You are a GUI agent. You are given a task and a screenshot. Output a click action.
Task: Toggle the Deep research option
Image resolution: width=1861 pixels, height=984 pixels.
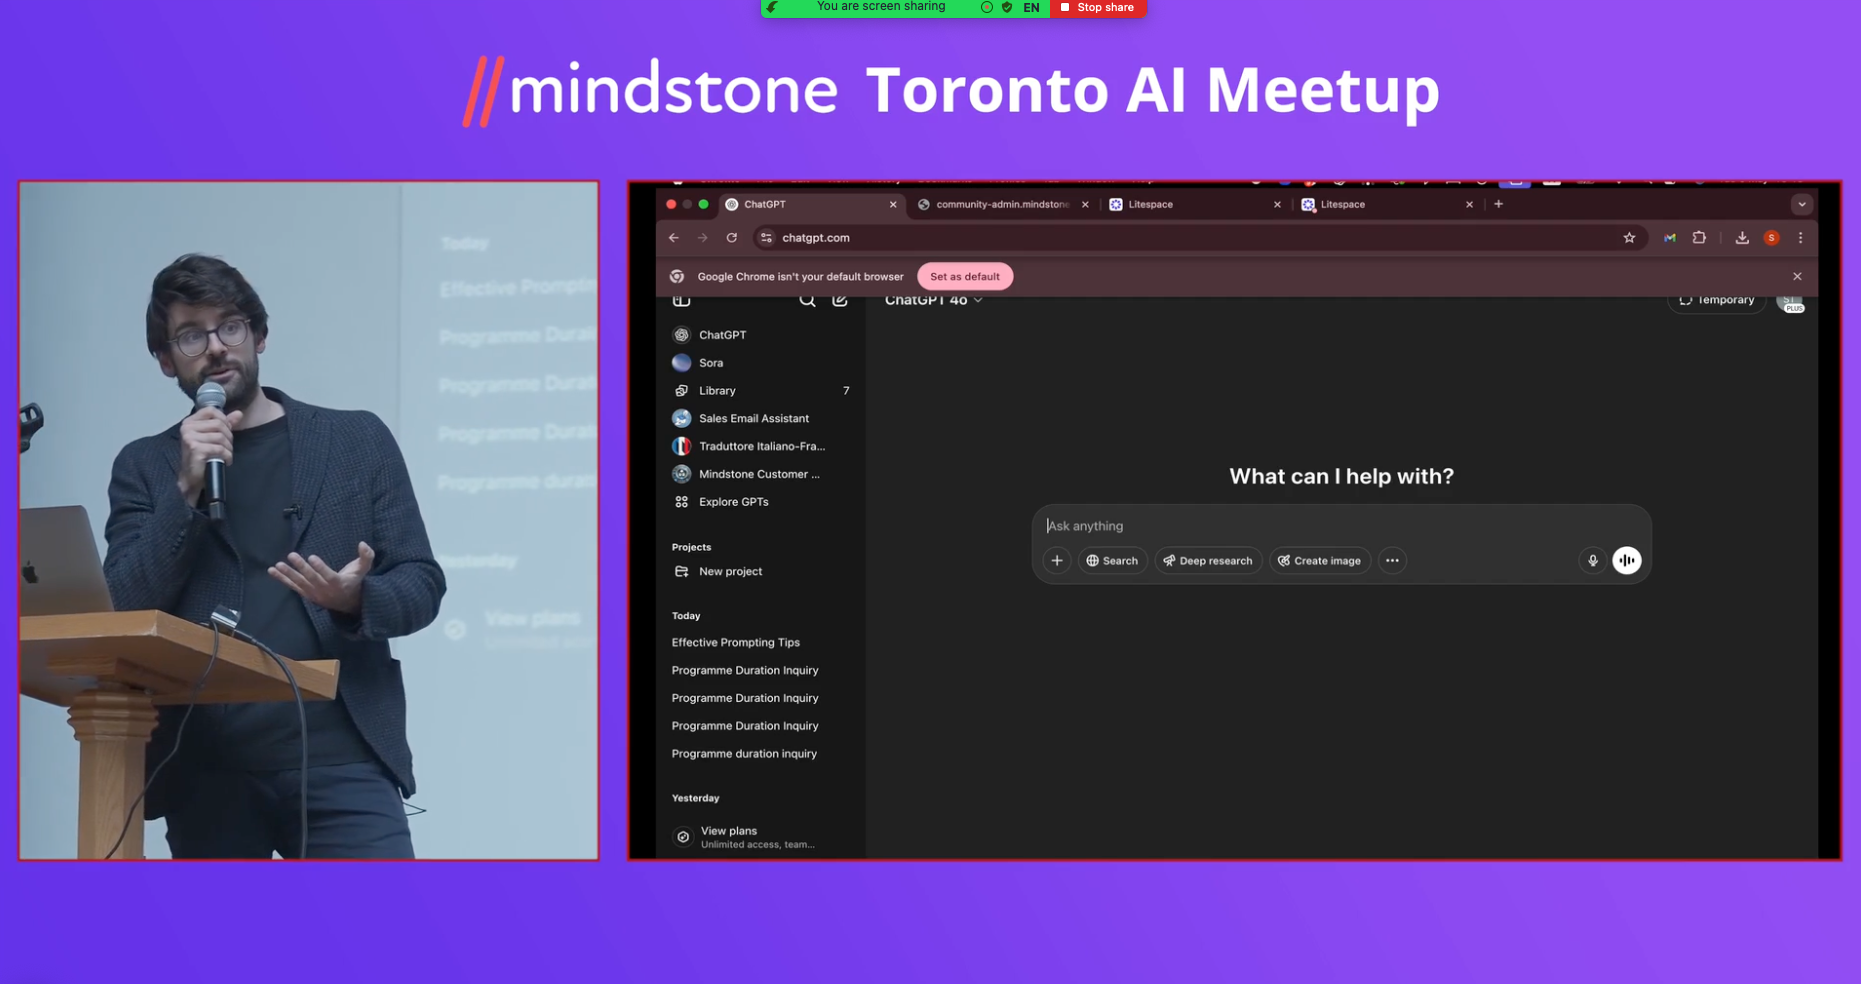1208,561
